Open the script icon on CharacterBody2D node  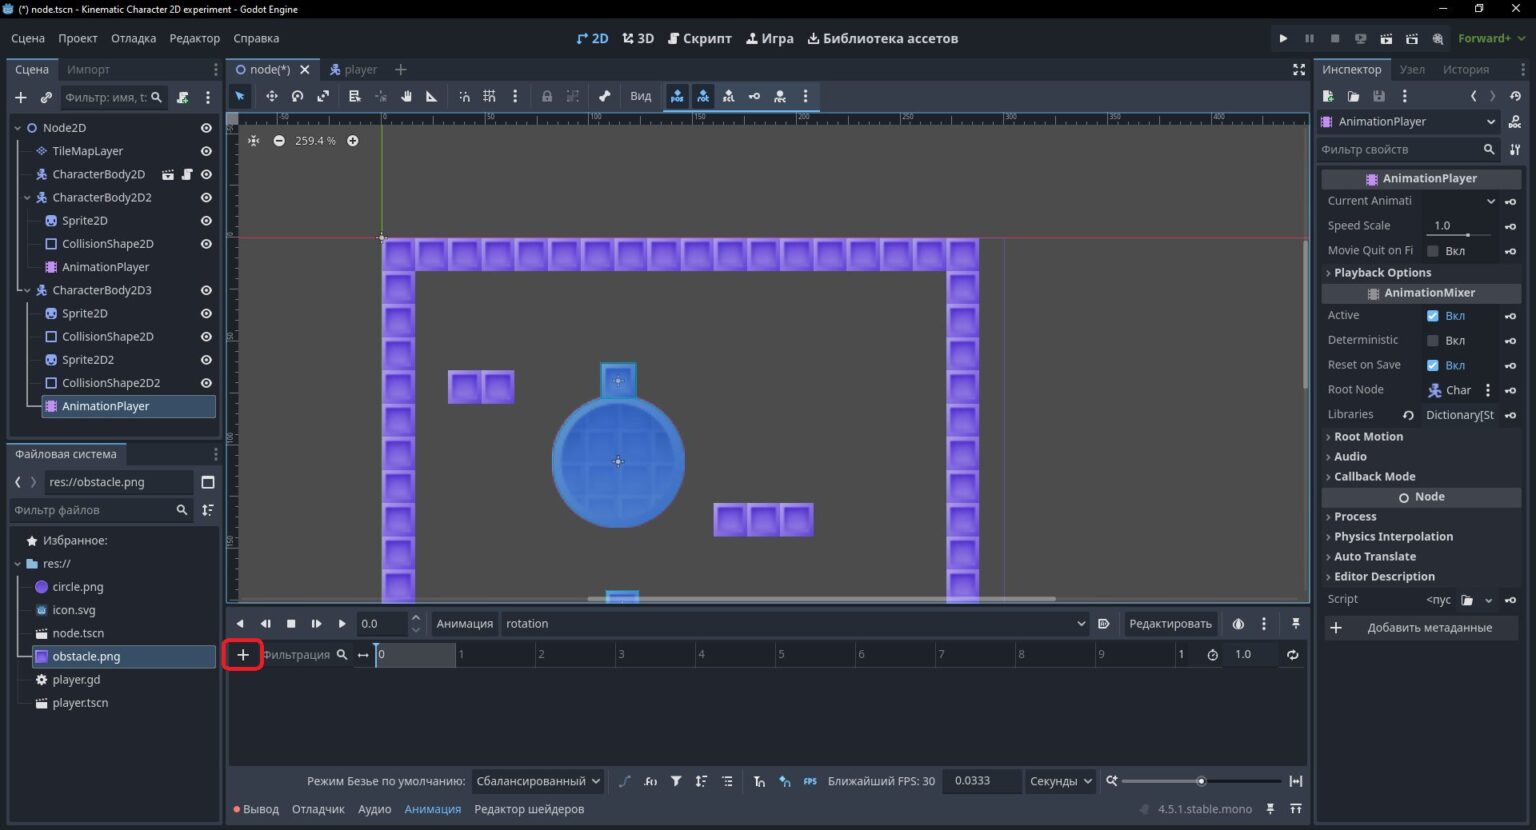coord(187,174)
